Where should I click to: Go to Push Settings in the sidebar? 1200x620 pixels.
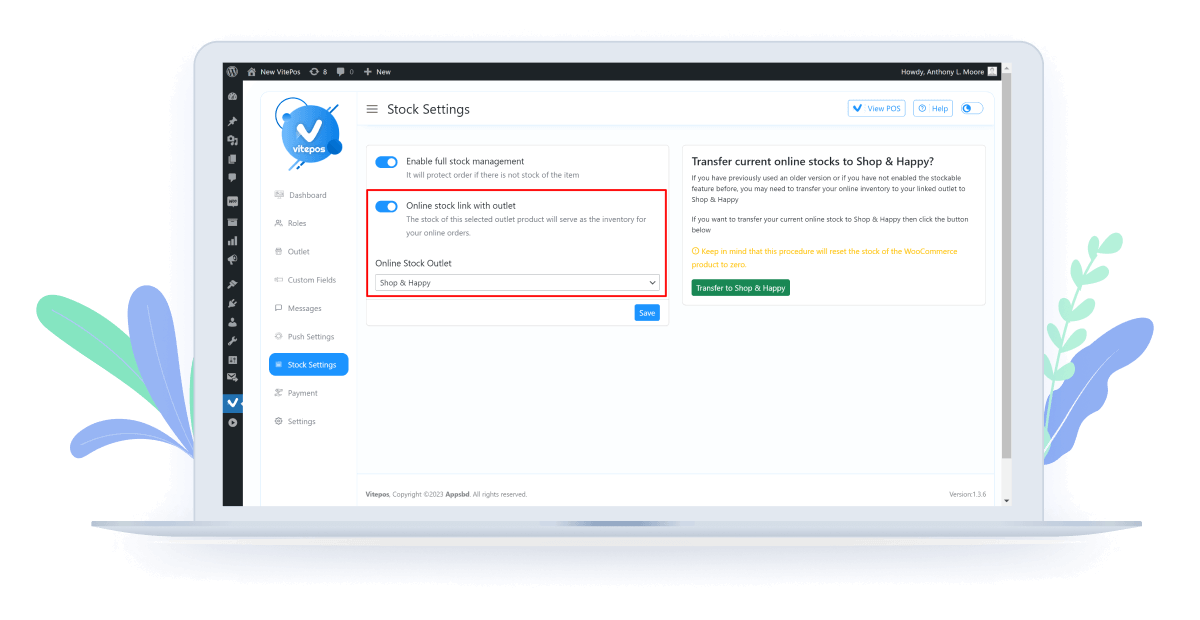click(309, 337)
